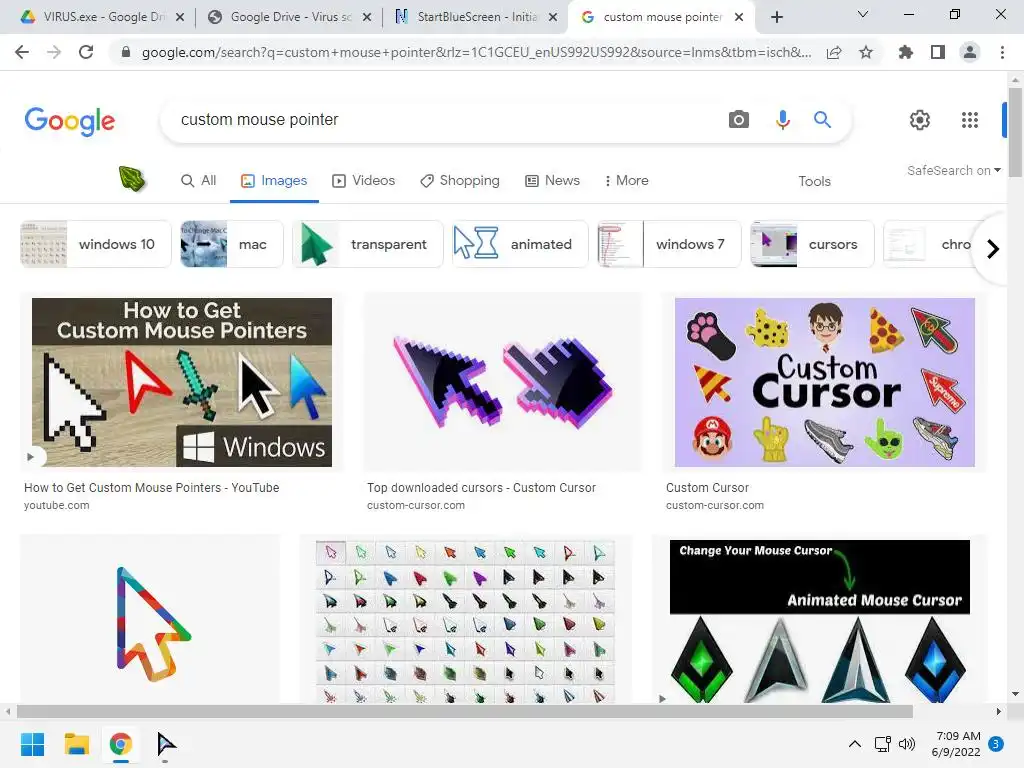Viewport: 1024px width, 768px height.
Task: Open notifications badge showing 3
Action: (x=996, y=744)
